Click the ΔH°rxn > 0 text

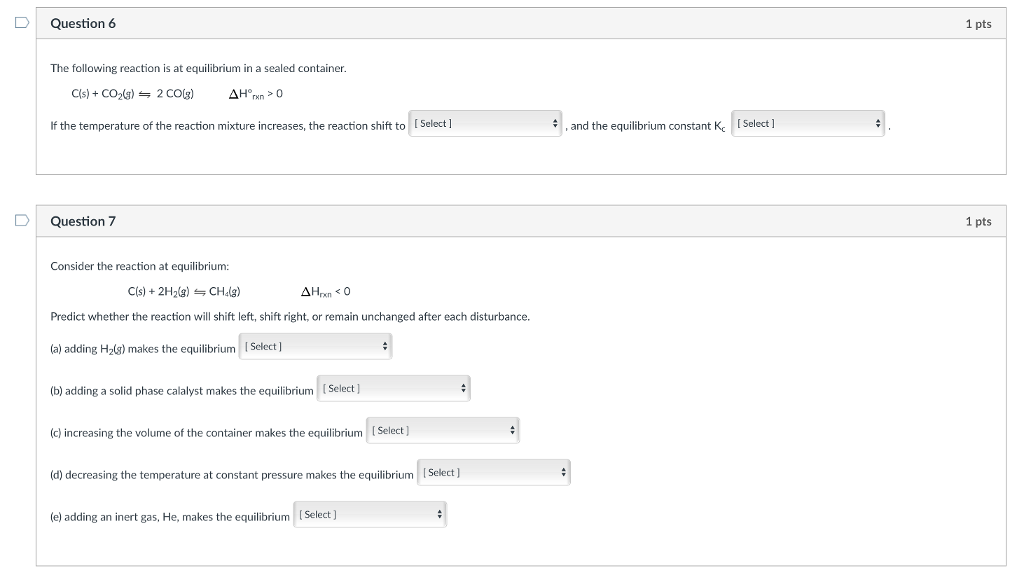[255, 94]
